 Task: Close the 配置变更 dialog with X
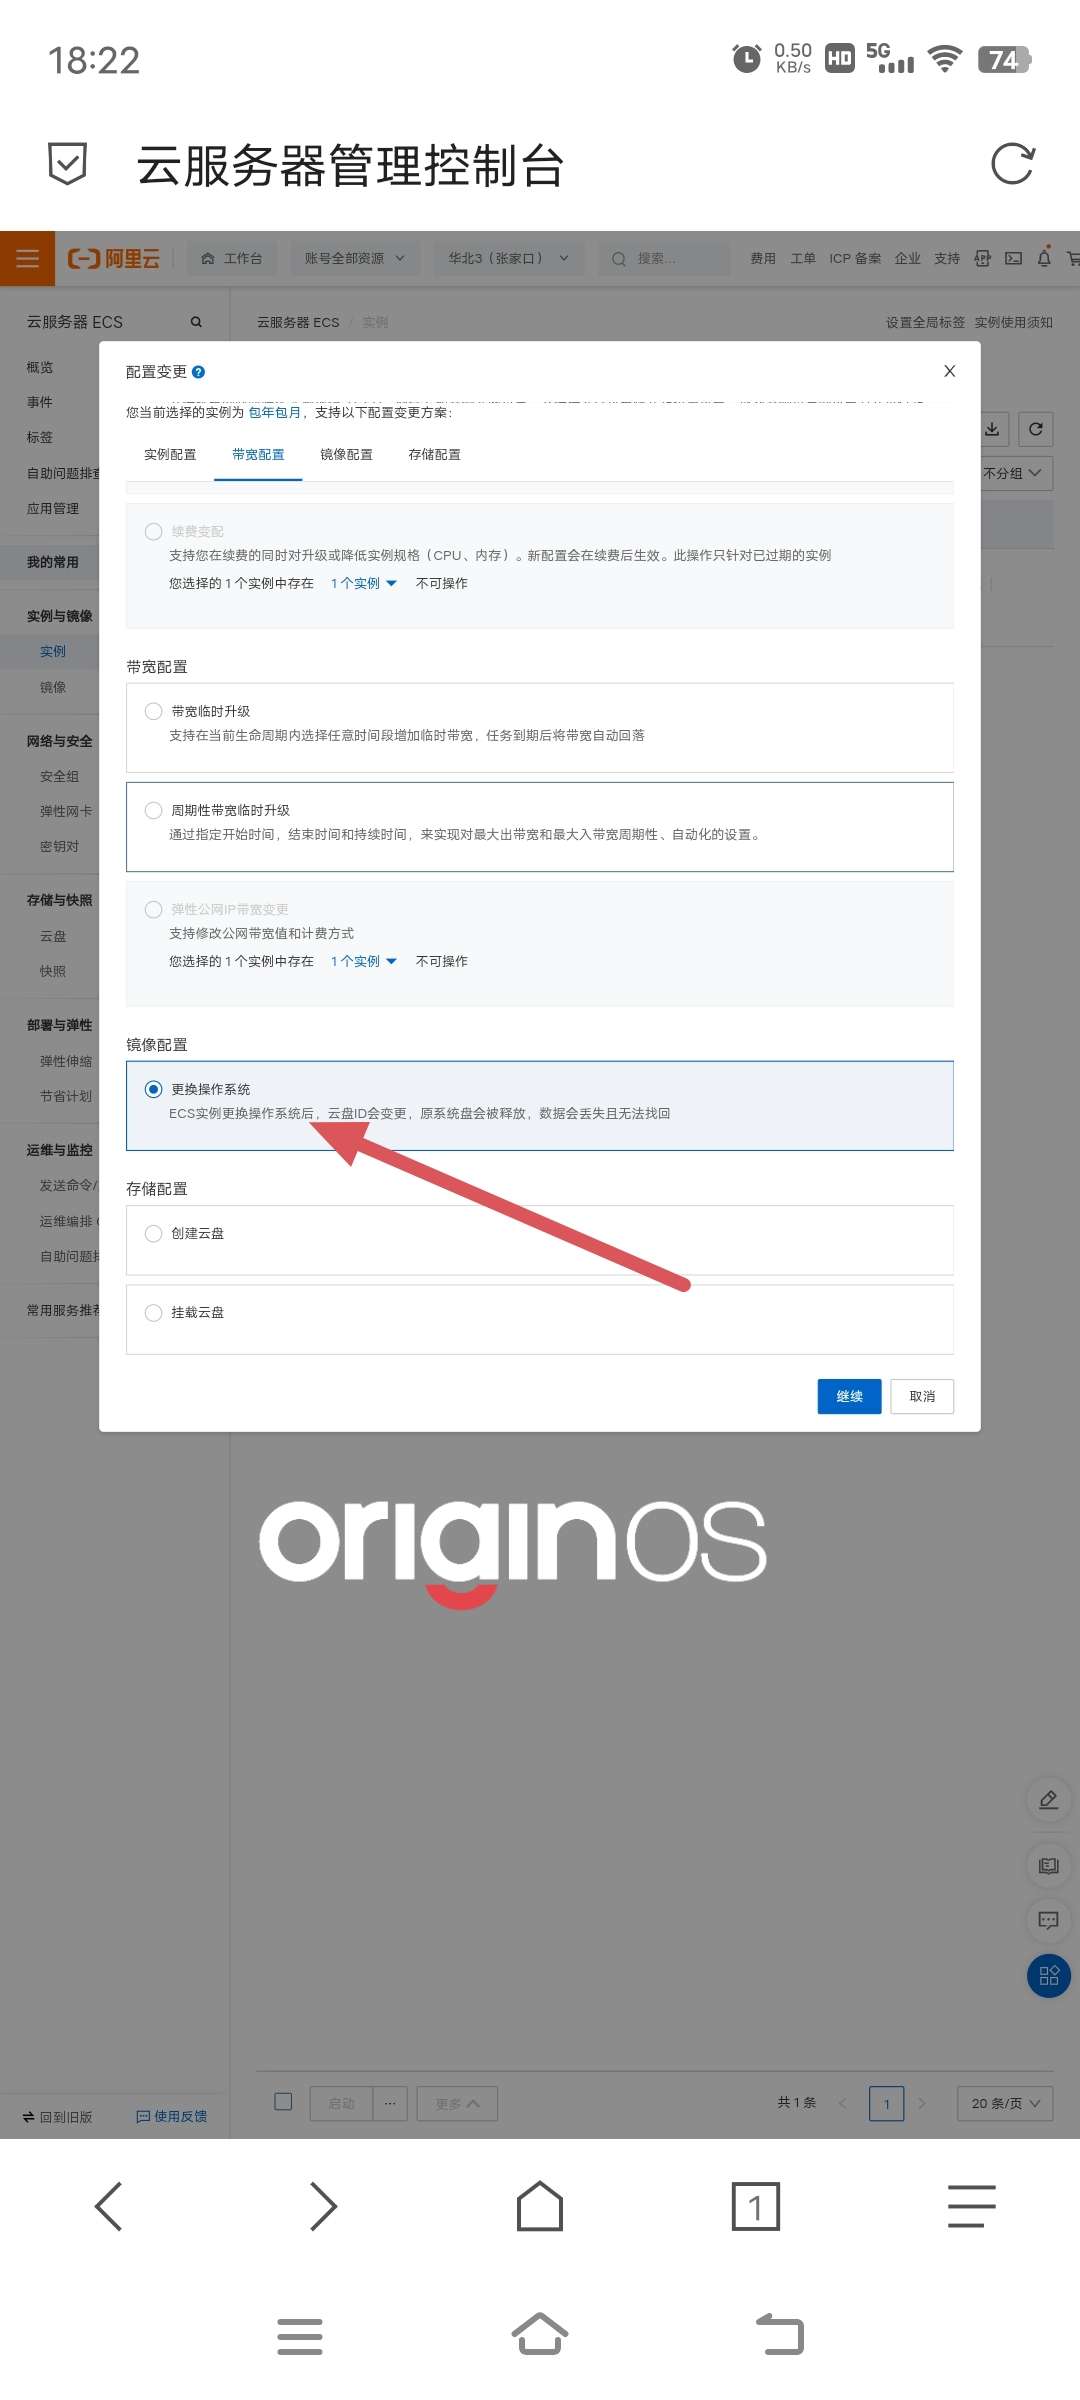pyautogui.click(x=950, y=371)
